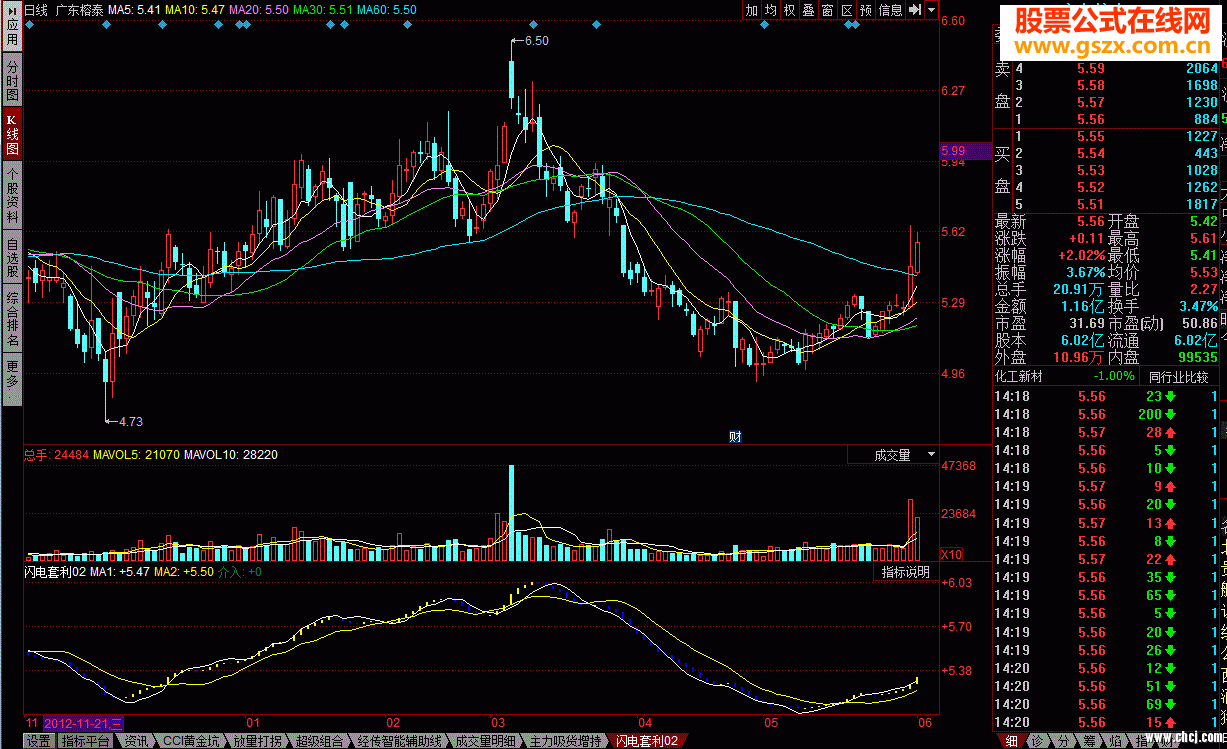The height and width of the screenshot is (749, 1227).
Task: Toggle the 均 average line icon
Action: tap(771, 10)
